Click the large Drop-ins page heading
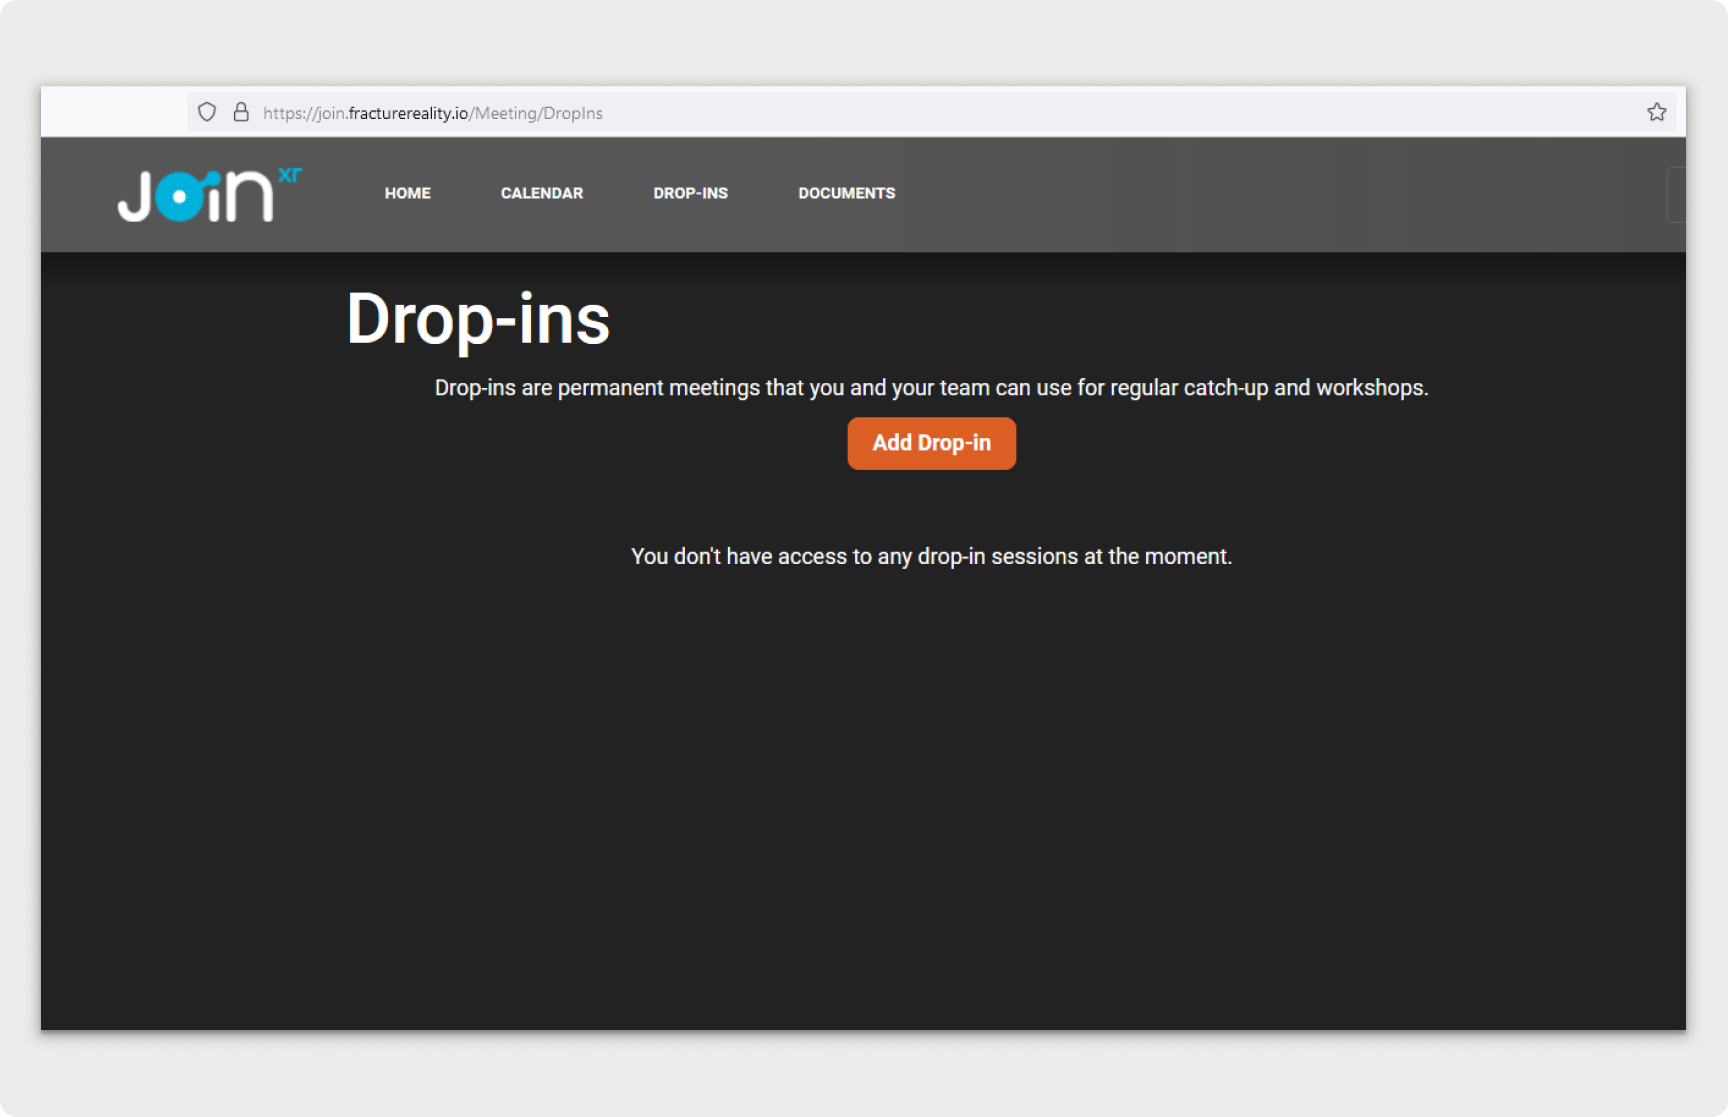This screenshot has width=1728, height=1117. [478, 320]
